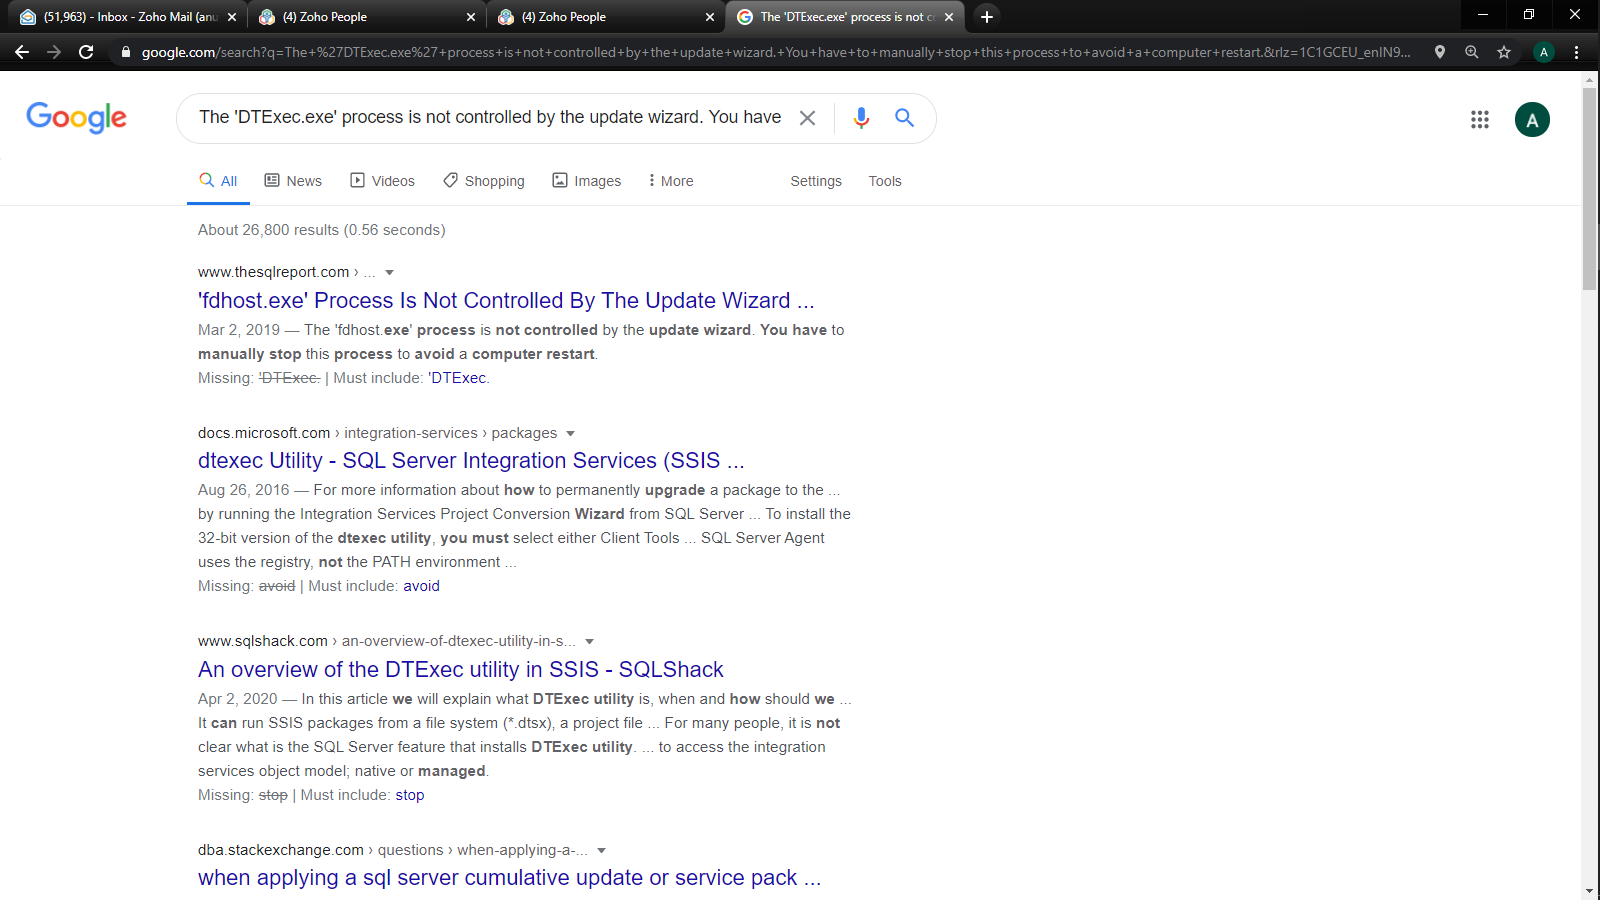Expand sqlshack.com result options arrow
Screen dimensions: 1600x900
590,642
